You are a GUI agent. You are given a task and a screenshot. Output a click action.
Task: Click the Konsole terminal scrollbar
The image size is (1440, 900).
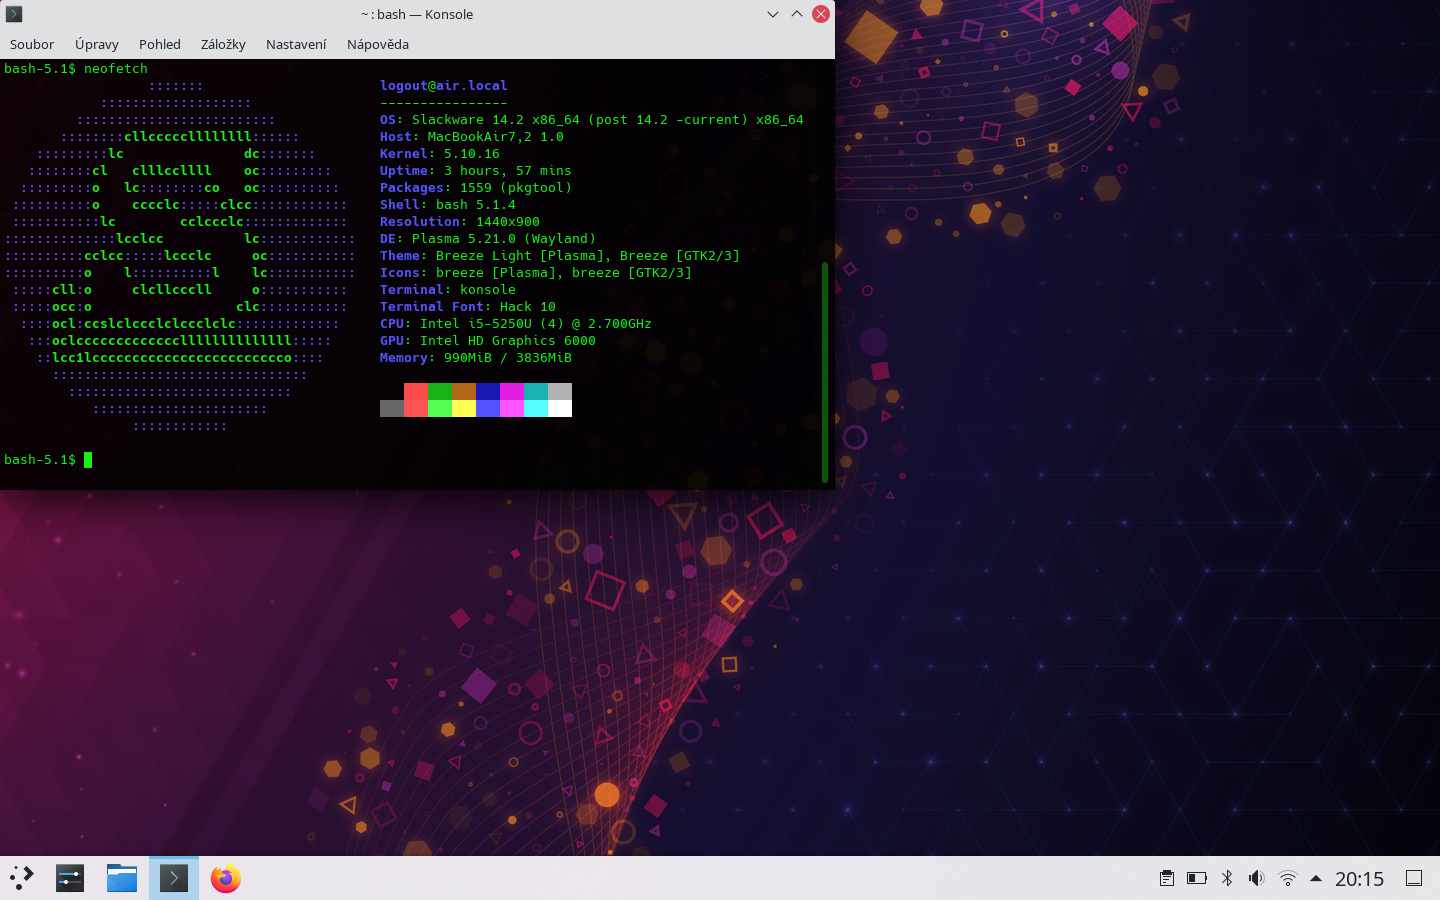(825, 370)
